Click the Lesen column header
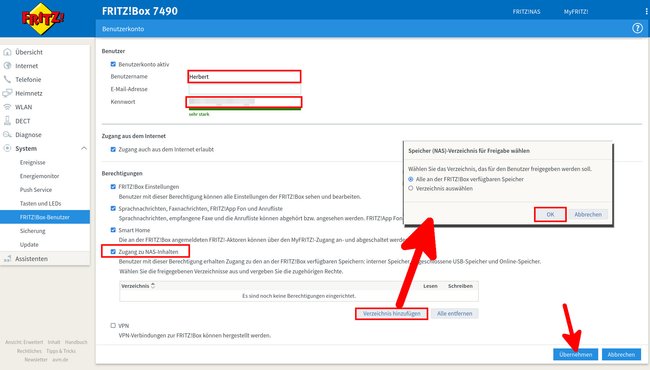The image size is (650, 370). (430, 286)
